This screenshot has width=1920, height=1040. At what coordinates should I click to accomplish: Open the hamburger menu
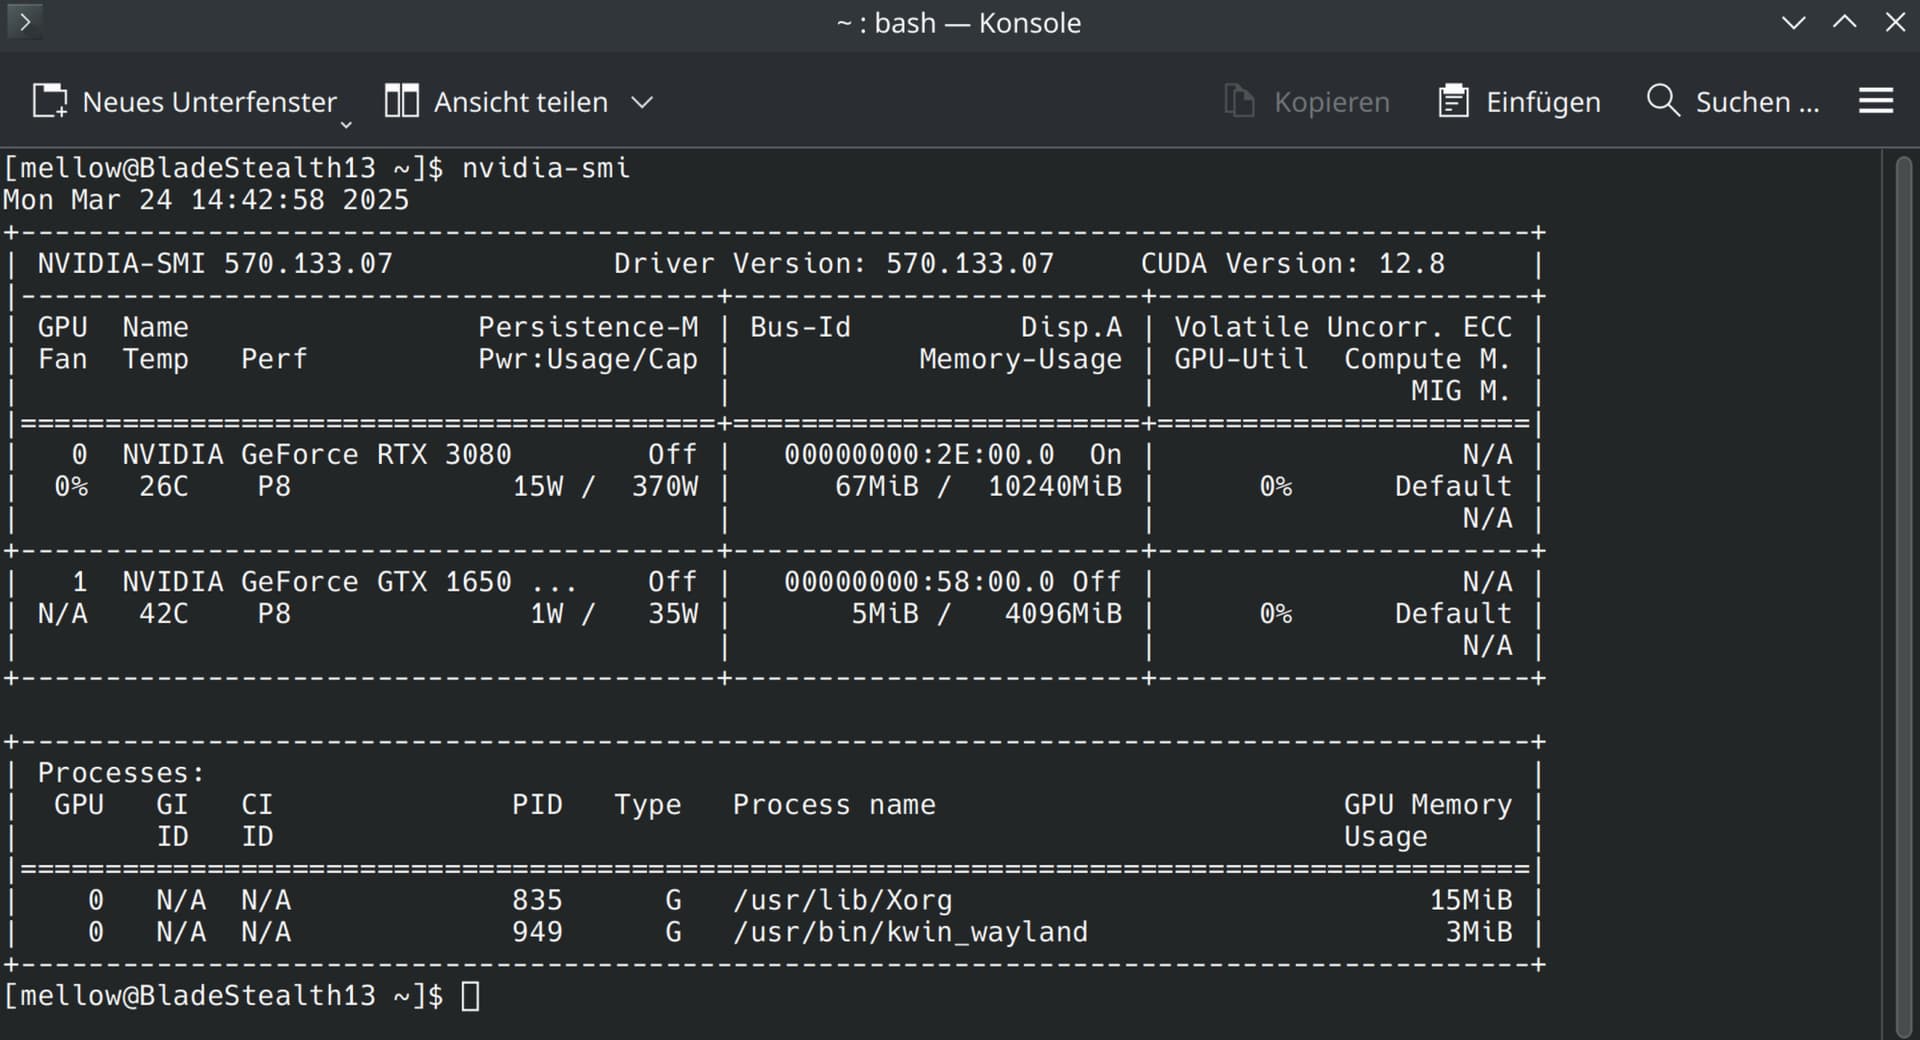pos(1876,101)
